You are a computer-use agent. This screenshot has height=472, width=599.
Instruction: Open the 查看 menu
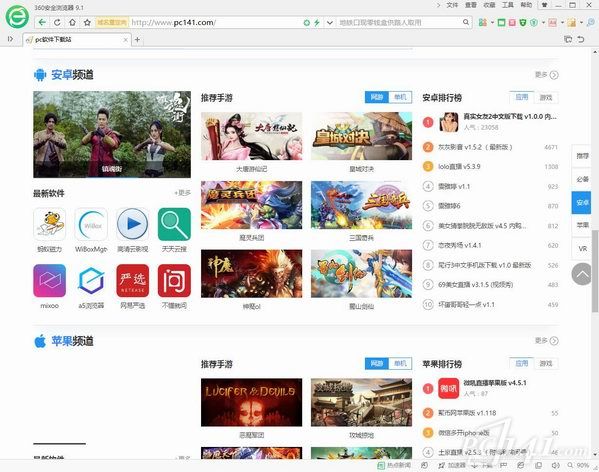click(x=471, y=5)
